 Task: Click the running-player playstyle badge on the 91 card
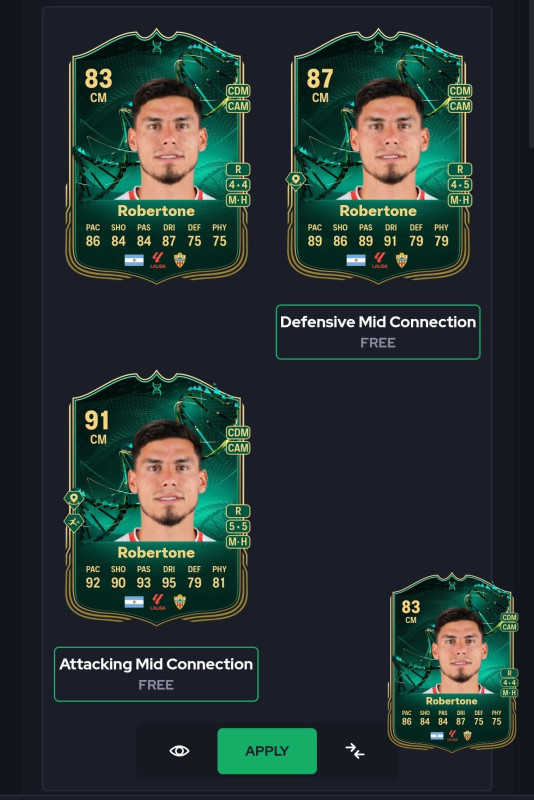(x=74, y=522)
